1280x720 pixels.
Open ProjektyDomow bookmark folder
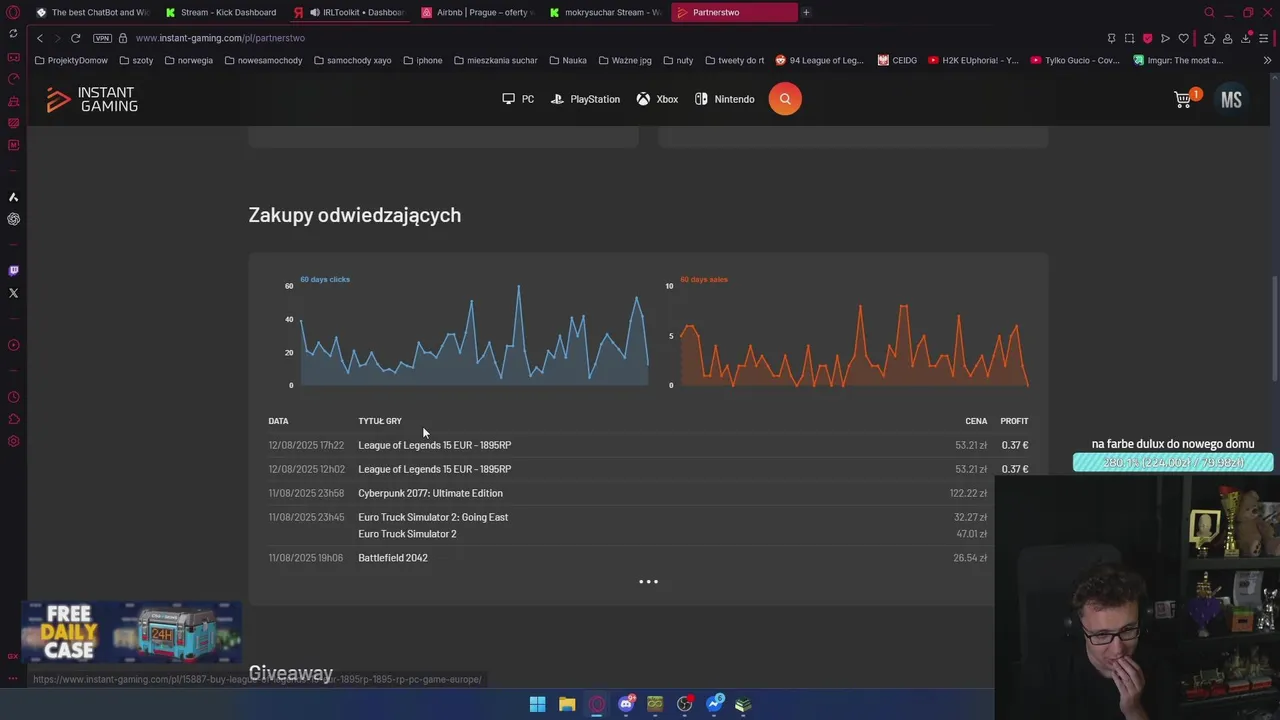coord(71,60)
